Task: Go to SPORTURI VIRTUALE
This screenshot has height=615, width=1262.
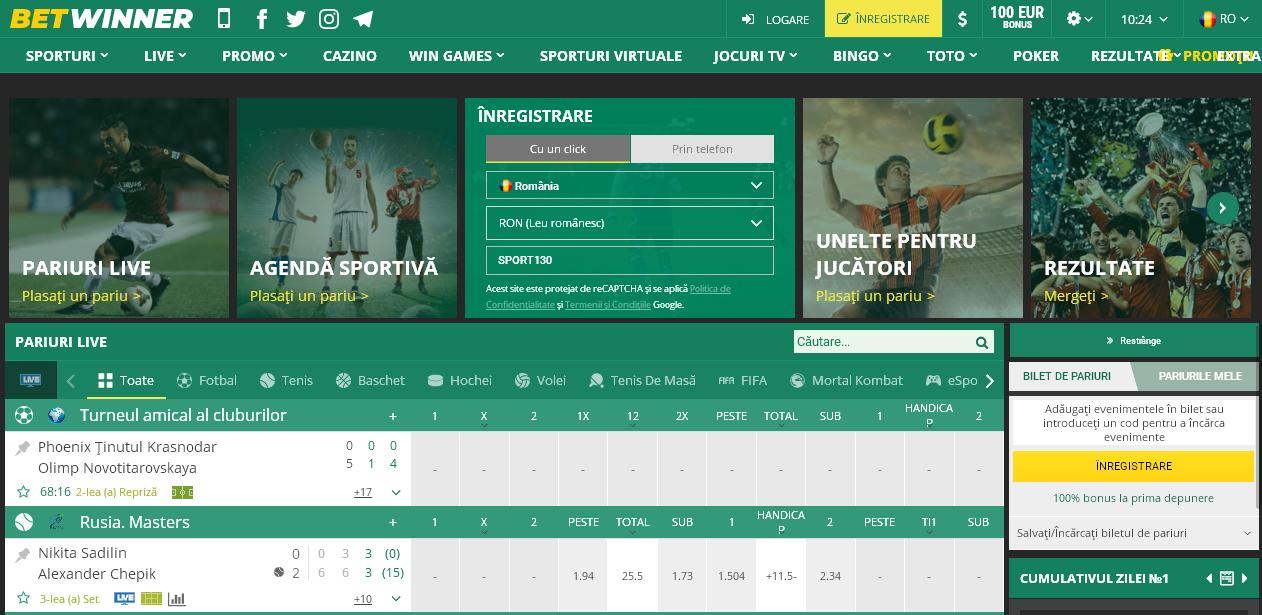Action: click(610, 56)
